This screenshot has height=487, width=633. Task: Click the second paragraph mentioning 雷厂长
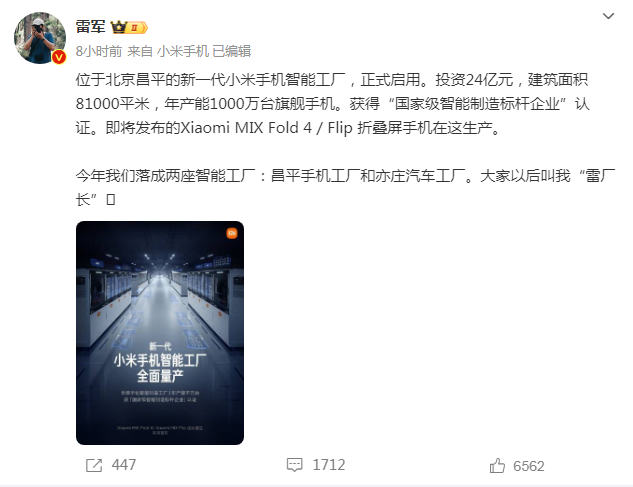[345, 187]
